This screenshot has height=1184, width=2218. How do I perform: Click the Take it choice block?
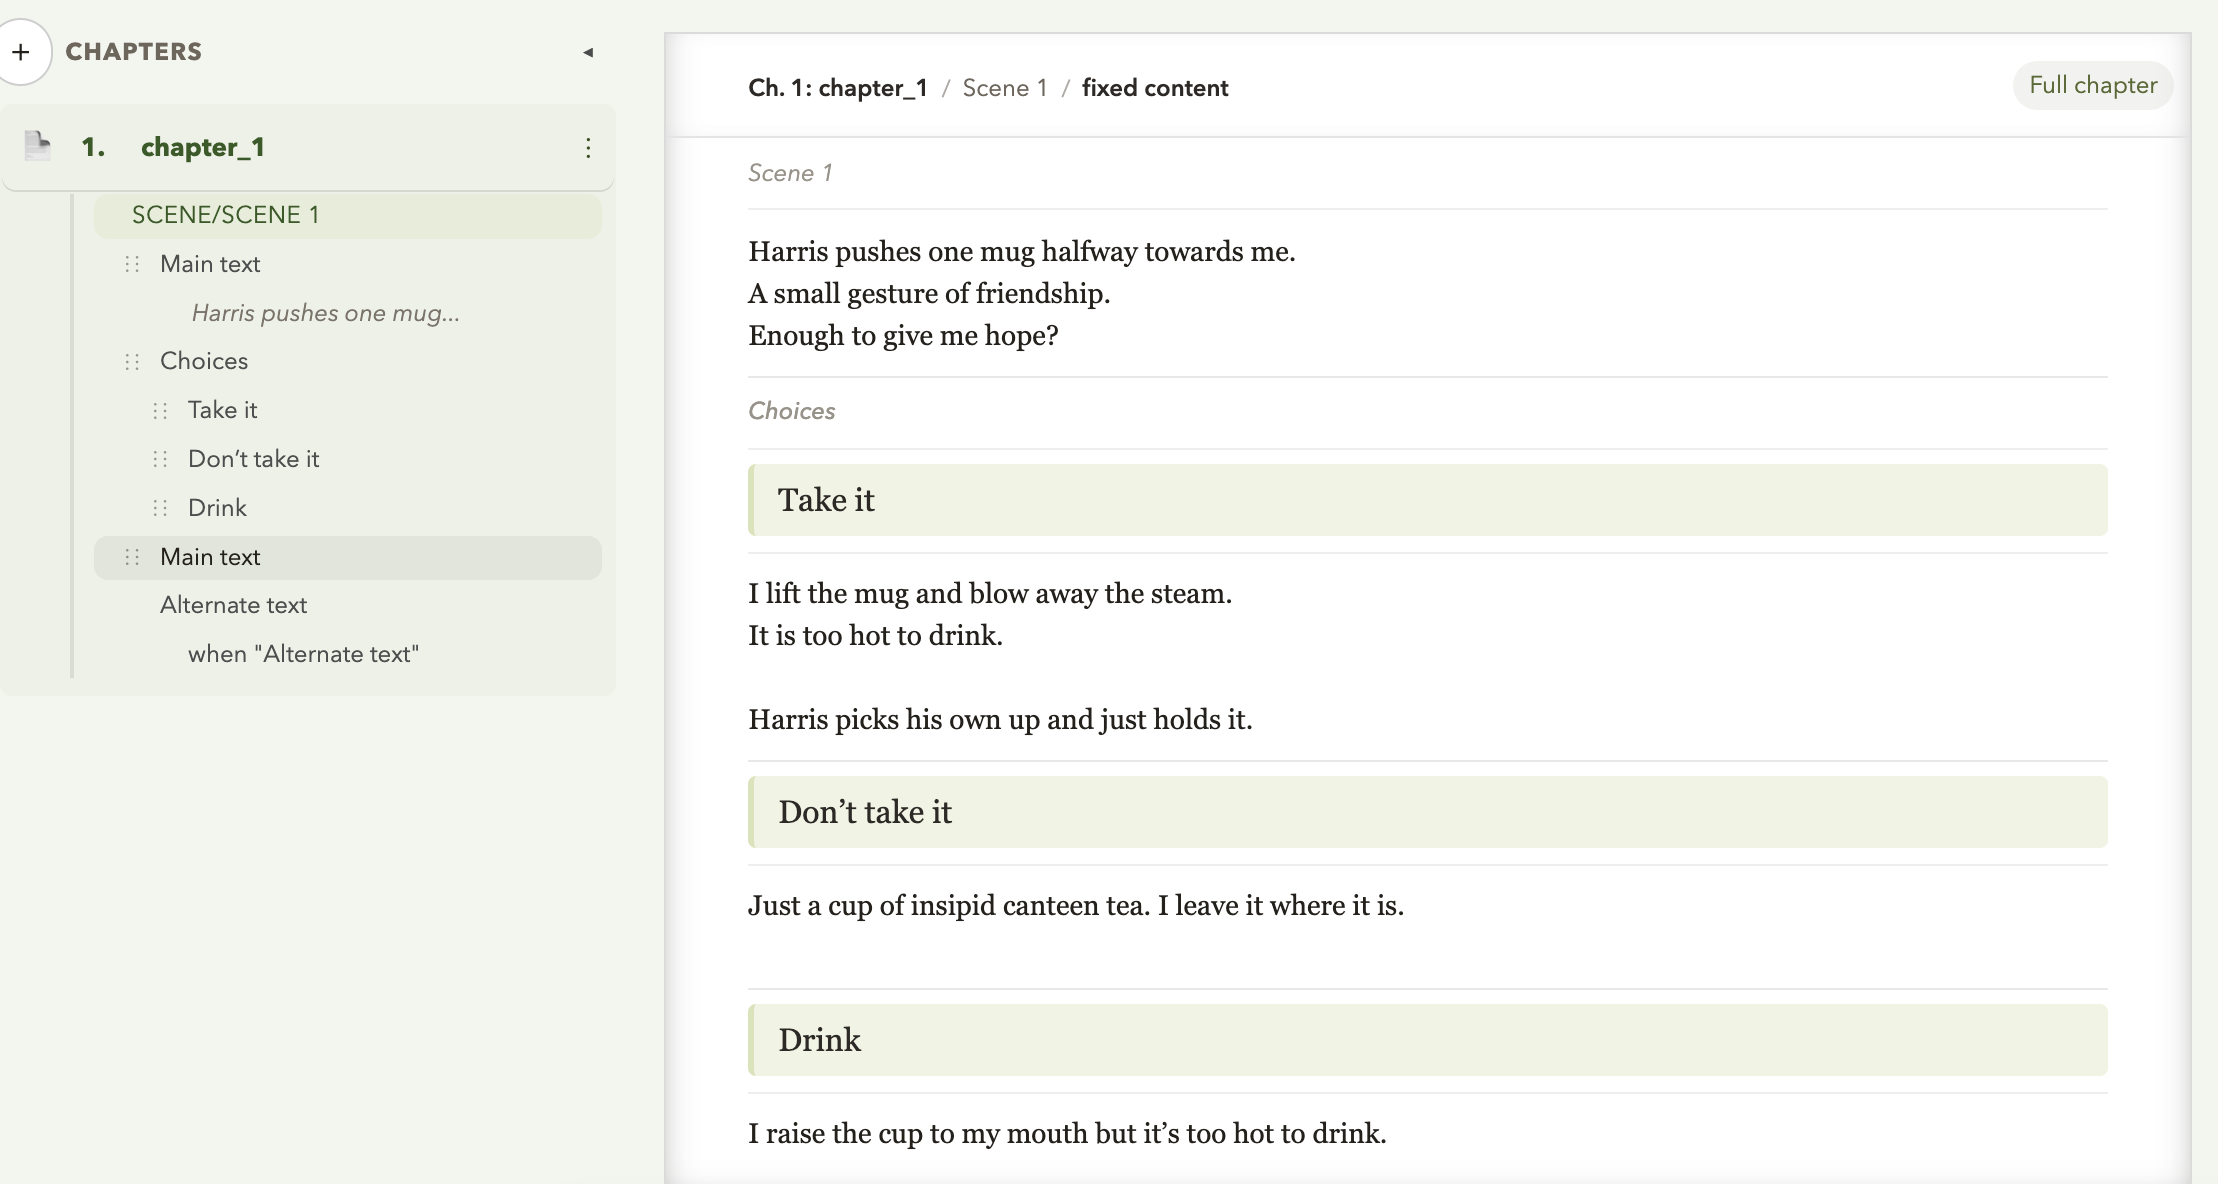pos(1427,500)
